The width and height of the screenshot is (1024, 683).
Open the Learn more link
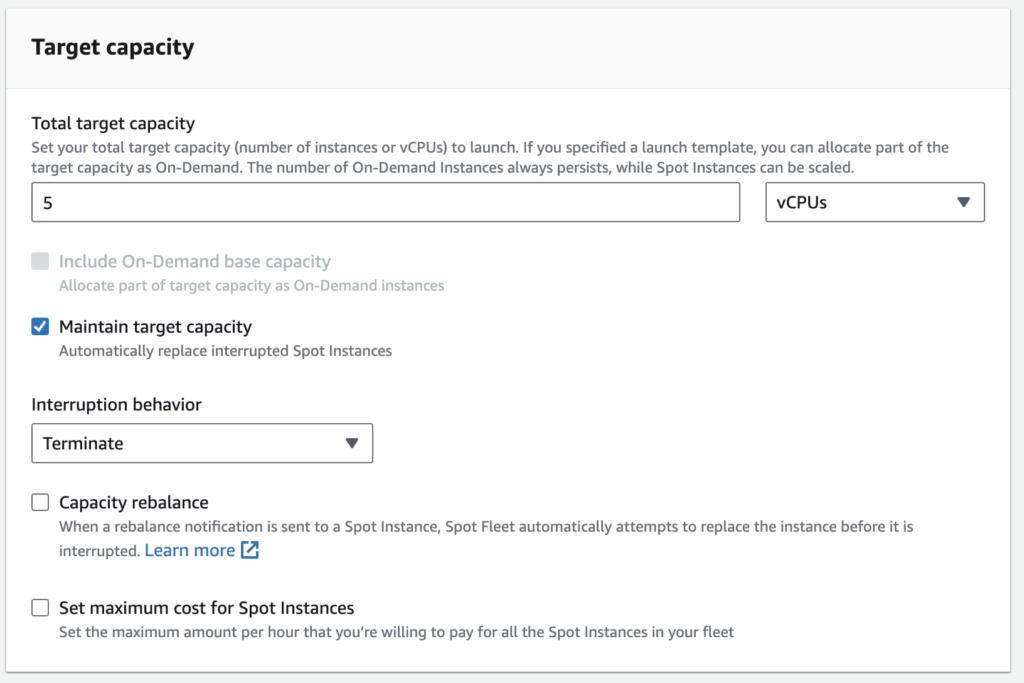click(190, 550)
